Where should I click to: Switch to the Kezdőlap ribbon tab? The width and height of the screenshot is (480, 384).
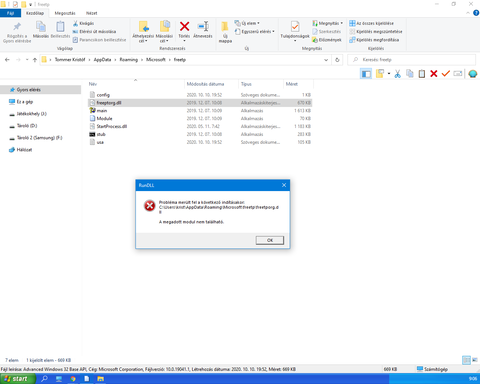pyautogui.click(x=35, y=13)
